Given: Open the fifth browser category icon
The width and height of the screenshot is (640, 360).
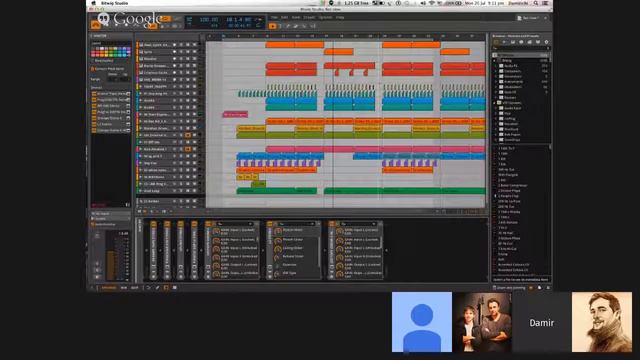Looking at the screenshot, I should [x=530, y=42].
